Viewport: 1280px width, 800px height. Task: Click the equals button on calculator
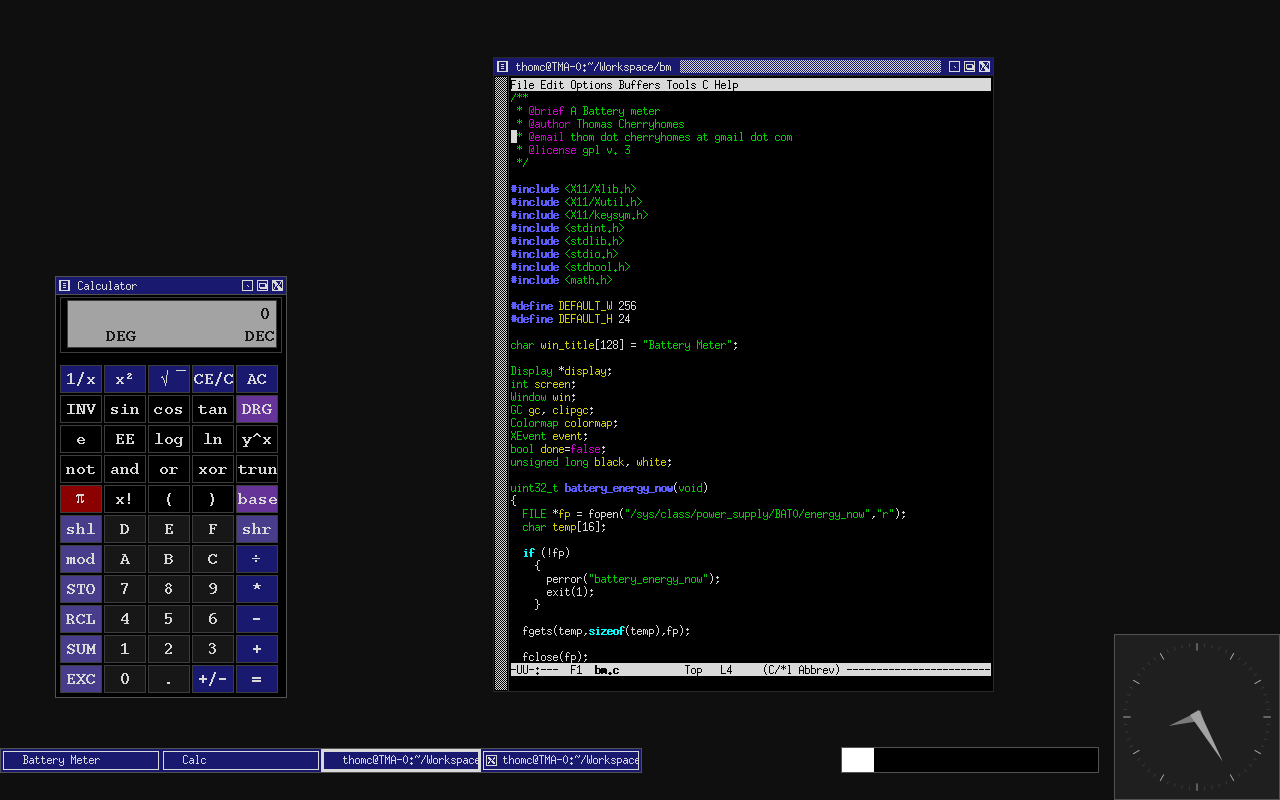[x=257, y=679]
